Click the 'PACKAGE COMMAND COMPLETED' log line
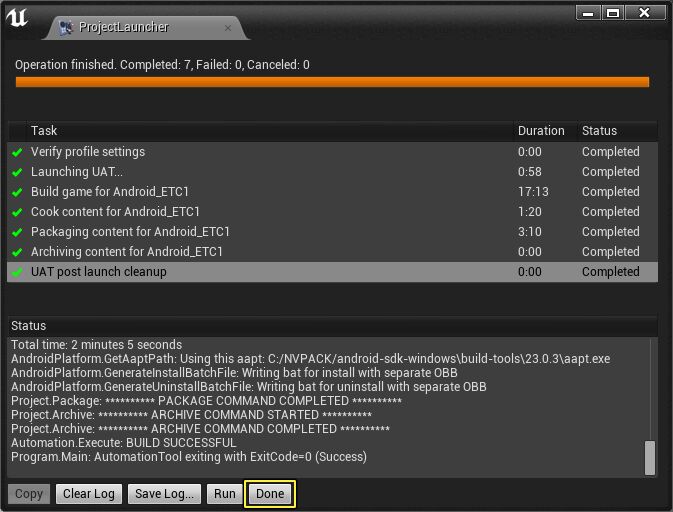The image size is (673, 512). pos(206,401)
